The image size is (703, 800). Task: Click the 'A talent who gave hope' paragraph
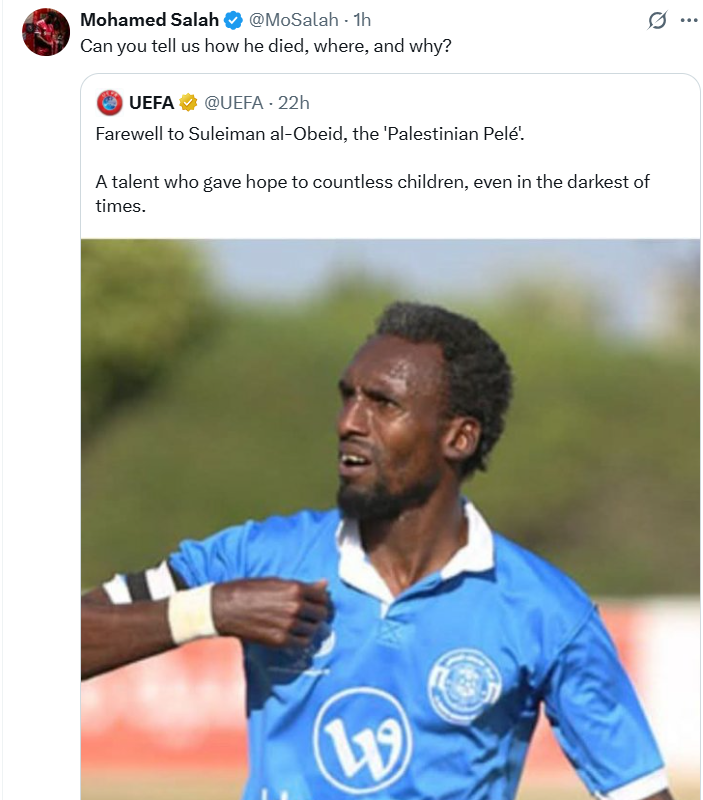click(372, 193)
